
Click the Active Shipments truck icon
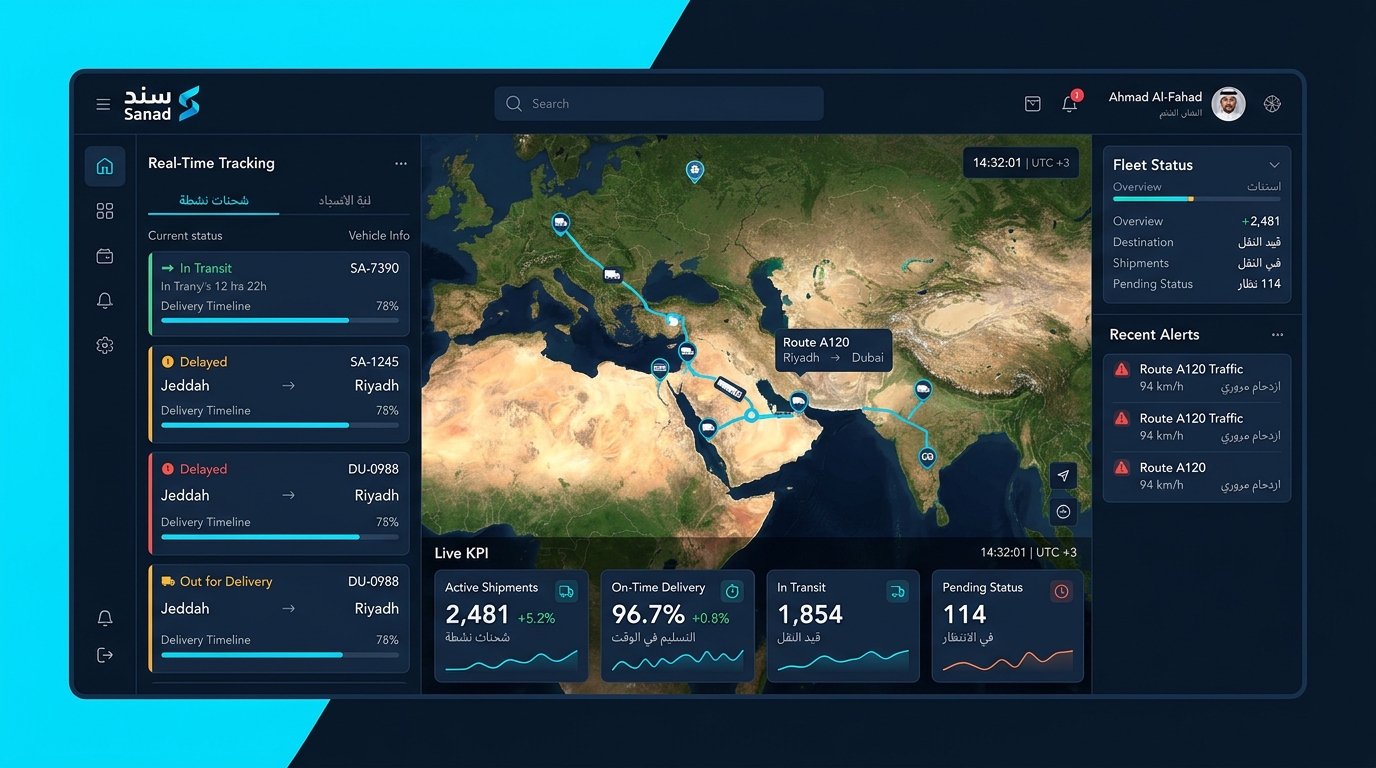(x=566, y=591)
